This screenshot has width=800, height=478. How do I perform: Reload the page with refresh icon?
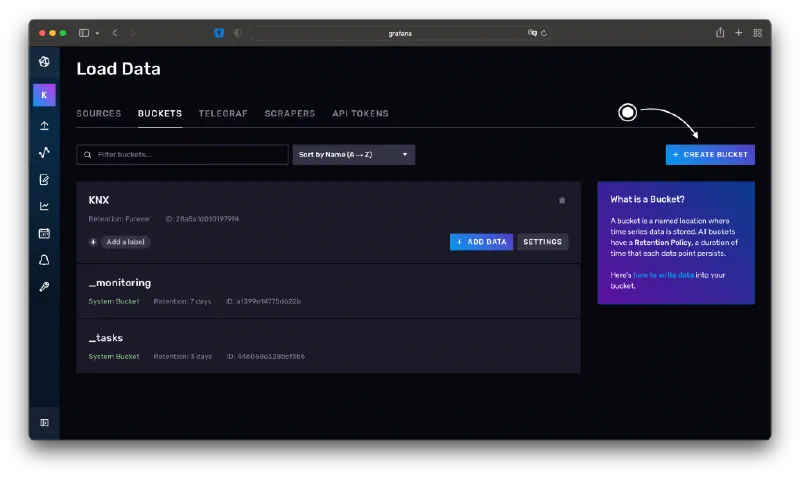coord(544,33)
